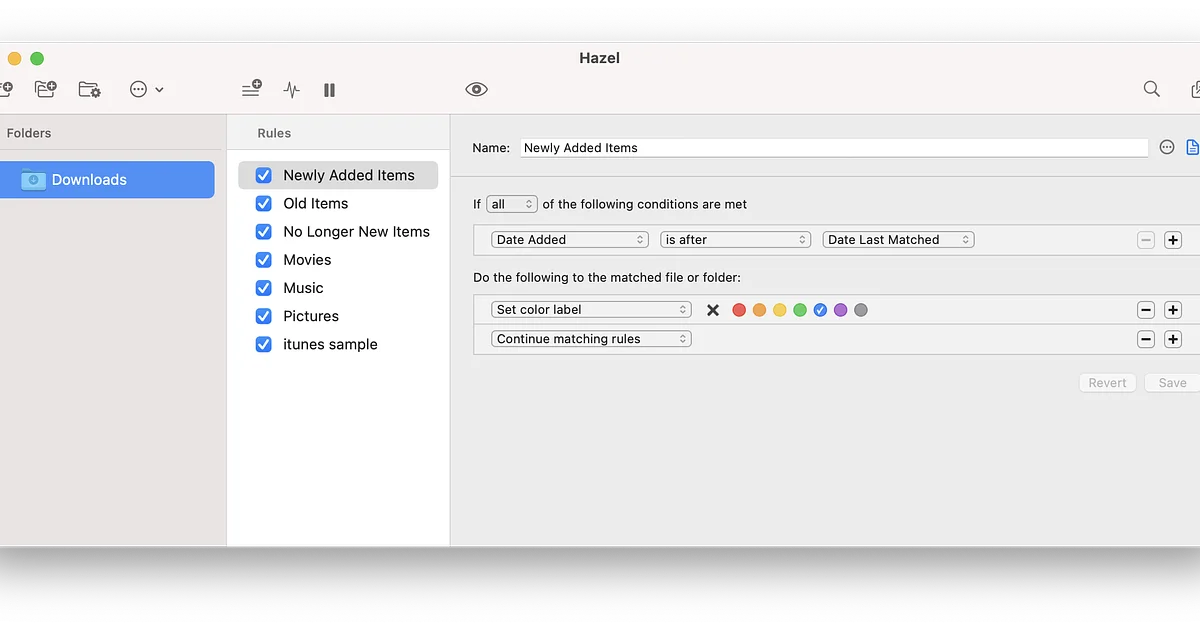Choose green color label
The height and width of the screenshot is (630, 1200).
click(x=800, y=310)
